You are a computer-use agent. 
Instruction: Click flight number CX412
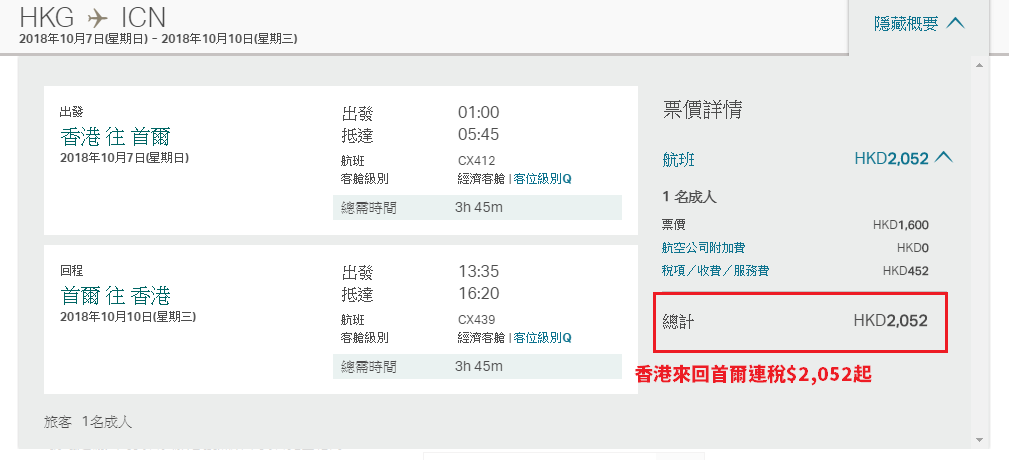[x=476, y=161]
